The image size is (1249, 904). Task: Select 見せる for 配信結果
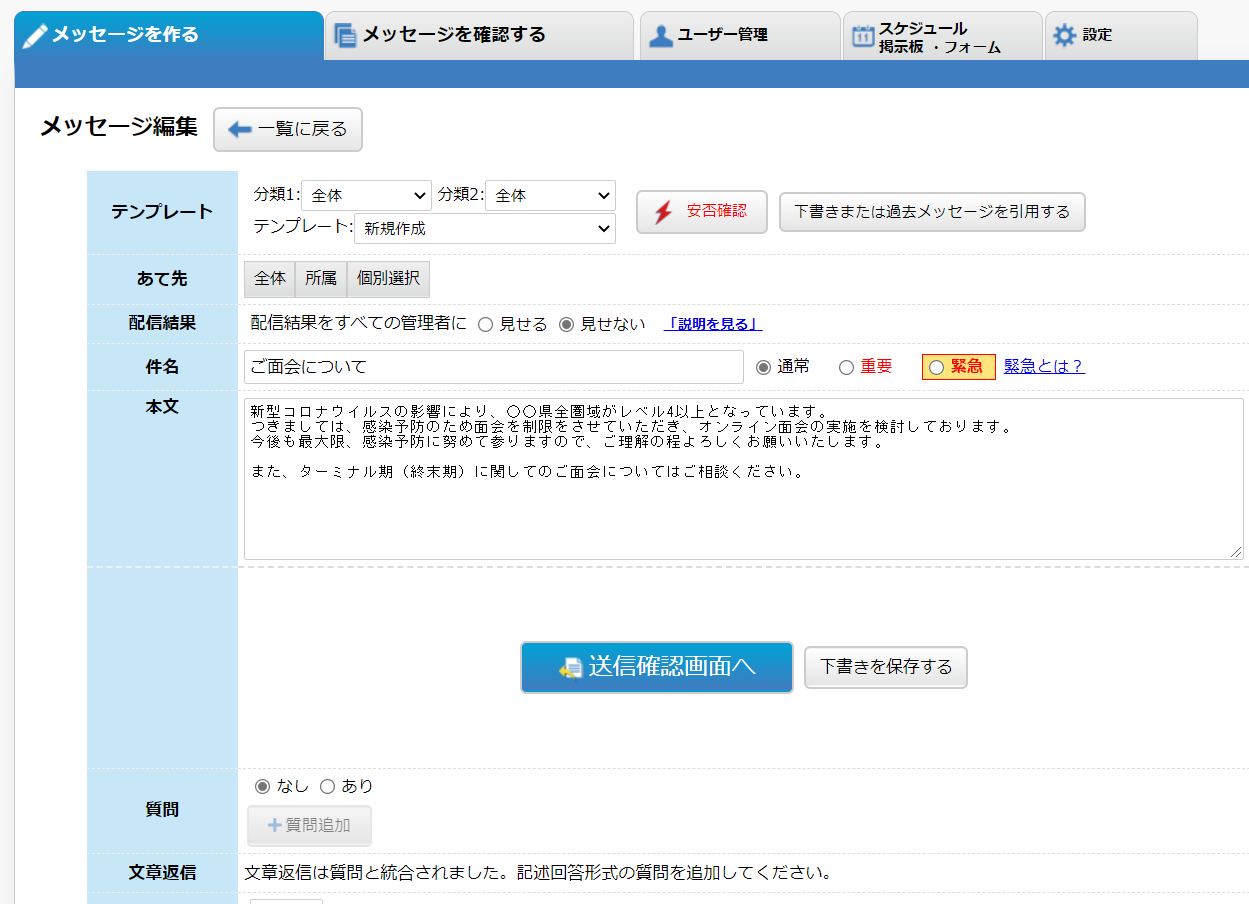pyautogui.click(x=485, y=324)
